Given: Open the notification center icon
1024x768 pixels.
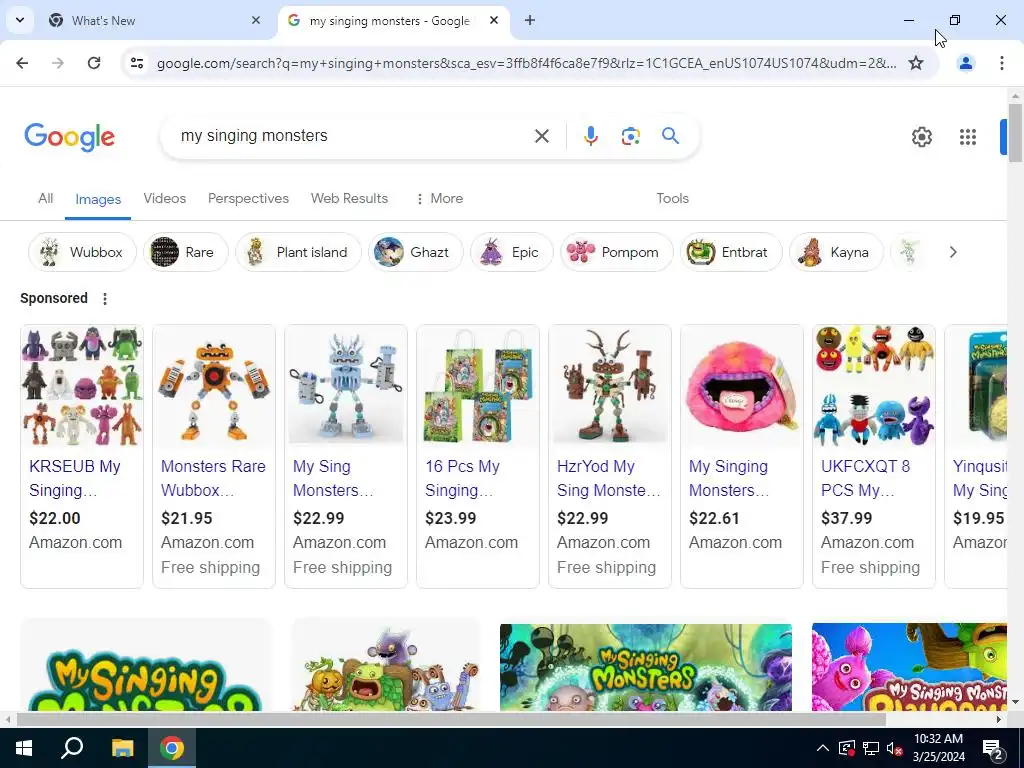Looking at the screenshot, I should [993, 748].
